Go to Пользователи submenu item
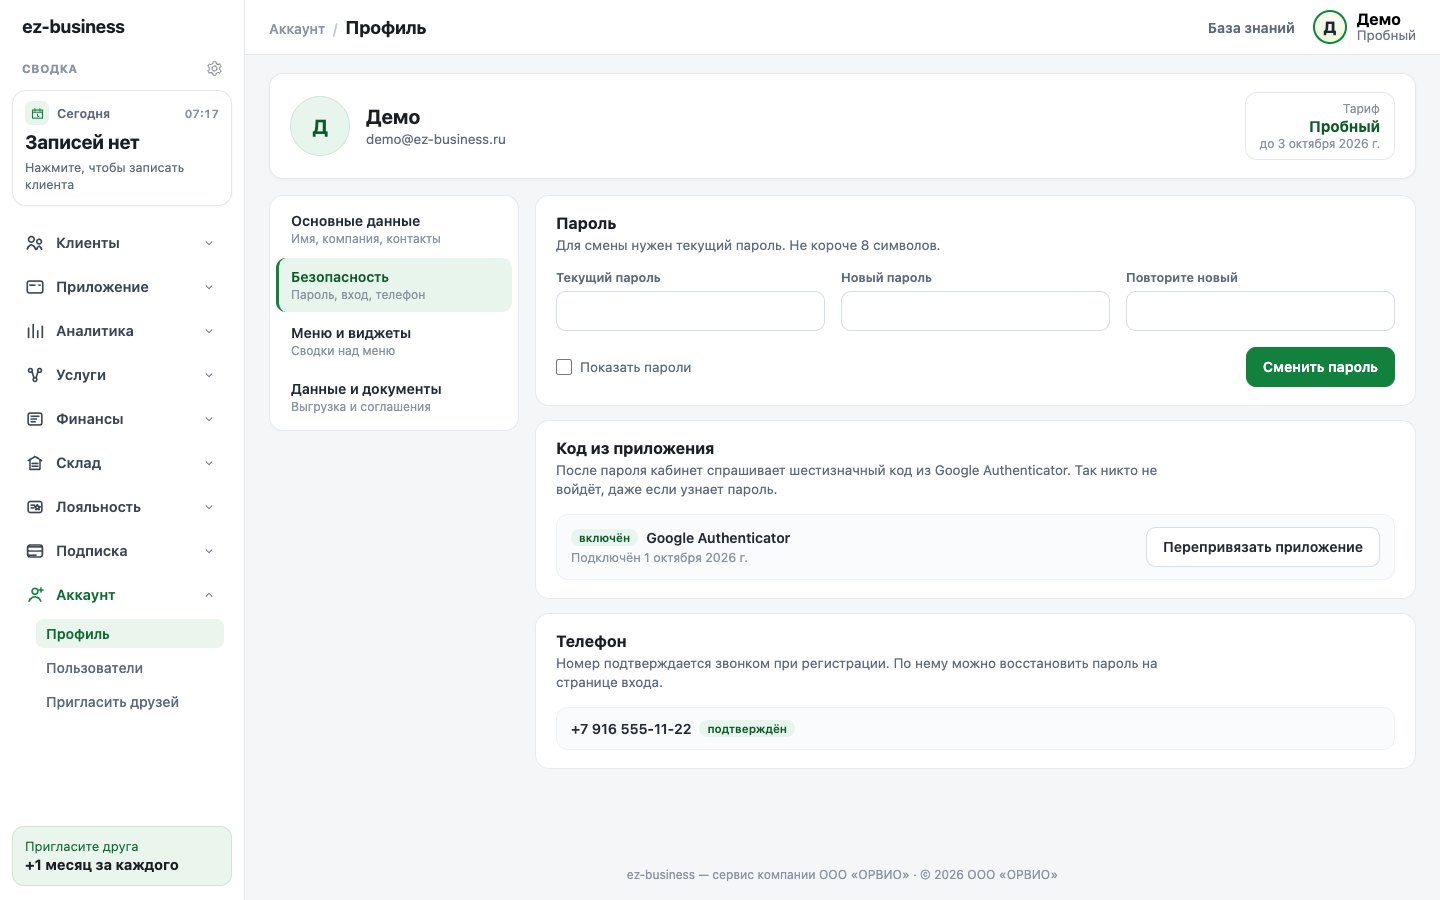 coord(130,668)
